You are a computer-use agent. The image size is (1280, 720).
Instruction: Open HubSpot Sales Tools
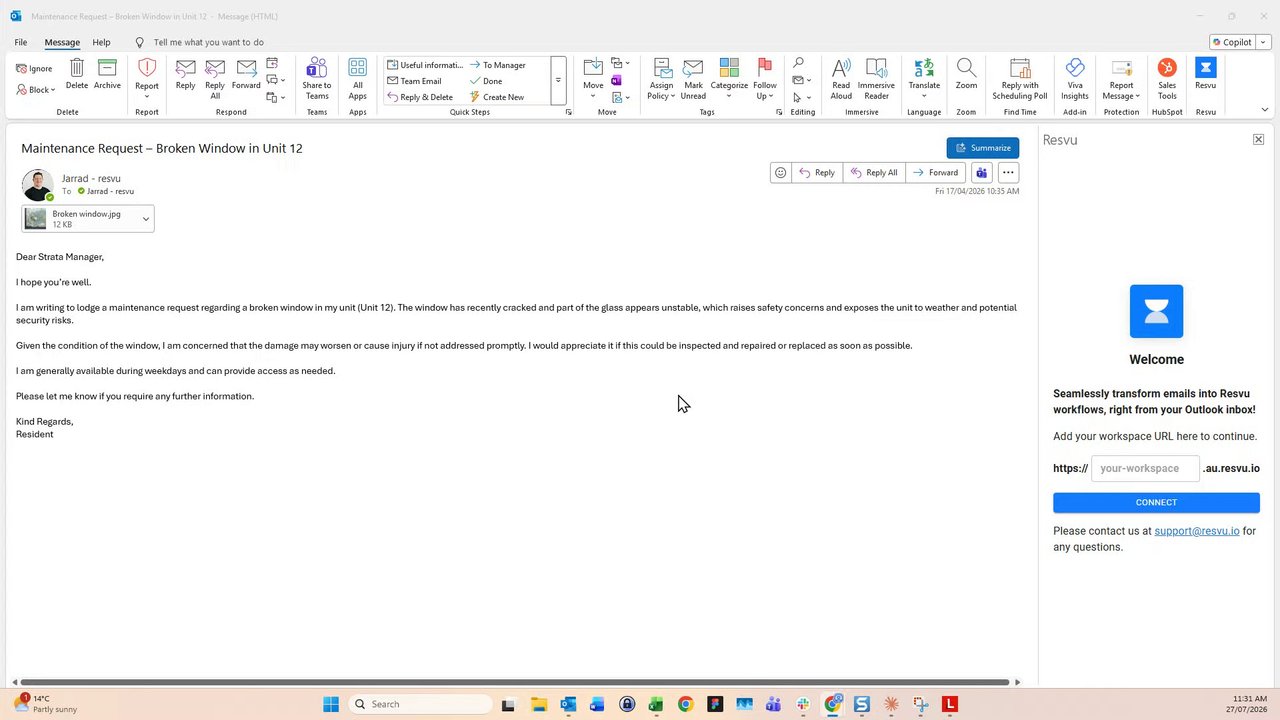1167,78
